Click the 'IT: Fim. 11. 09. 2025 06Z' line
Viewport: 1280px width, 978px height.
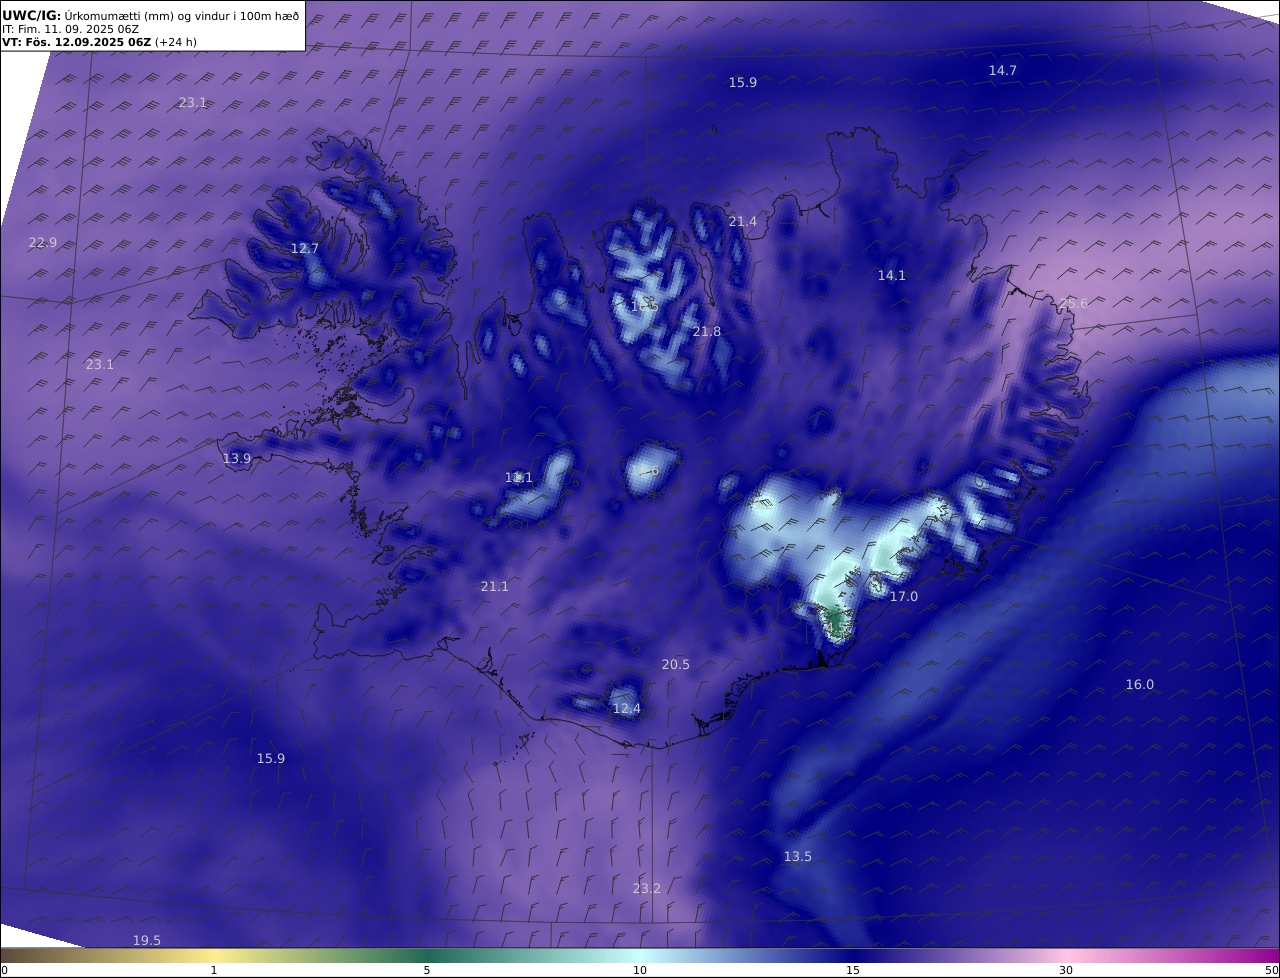click(70, 30)
